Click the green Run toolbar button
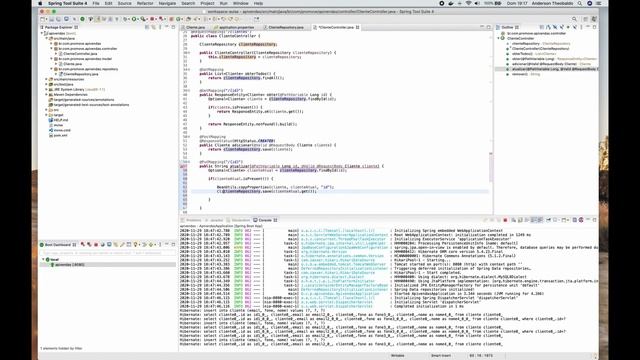Image resolution: width=640 pixels, height=360 pixels. (134, 19)
